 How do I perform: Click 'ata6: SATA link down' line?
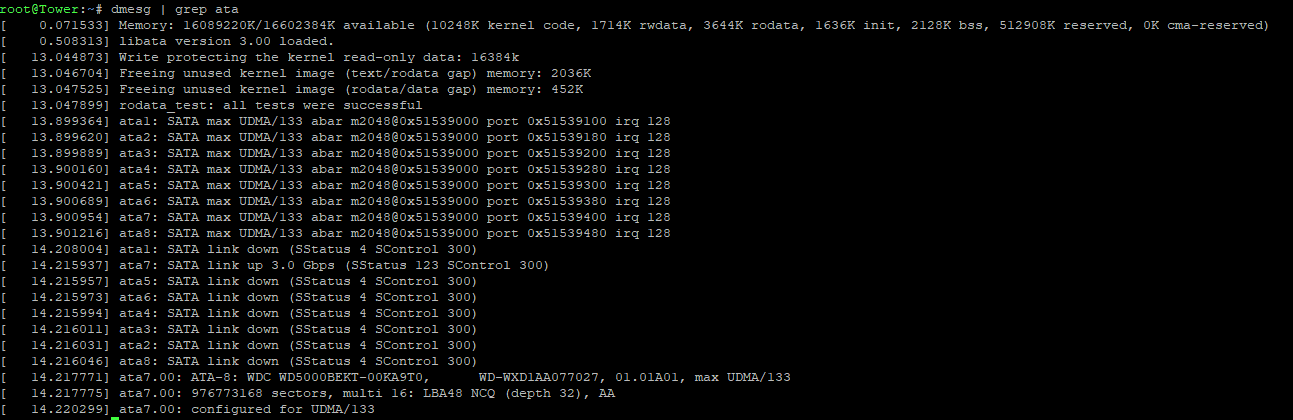pyautogui.click(x=240, y=297)
